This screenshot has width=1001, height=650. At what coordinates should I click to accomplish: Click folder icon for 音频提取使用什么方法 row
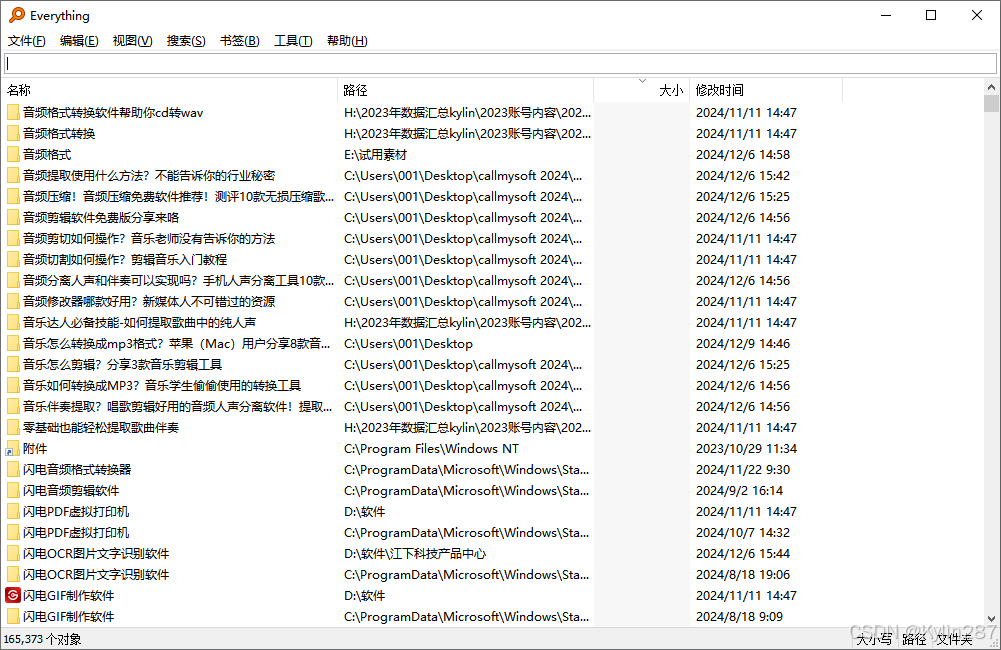tap(13, 176)
